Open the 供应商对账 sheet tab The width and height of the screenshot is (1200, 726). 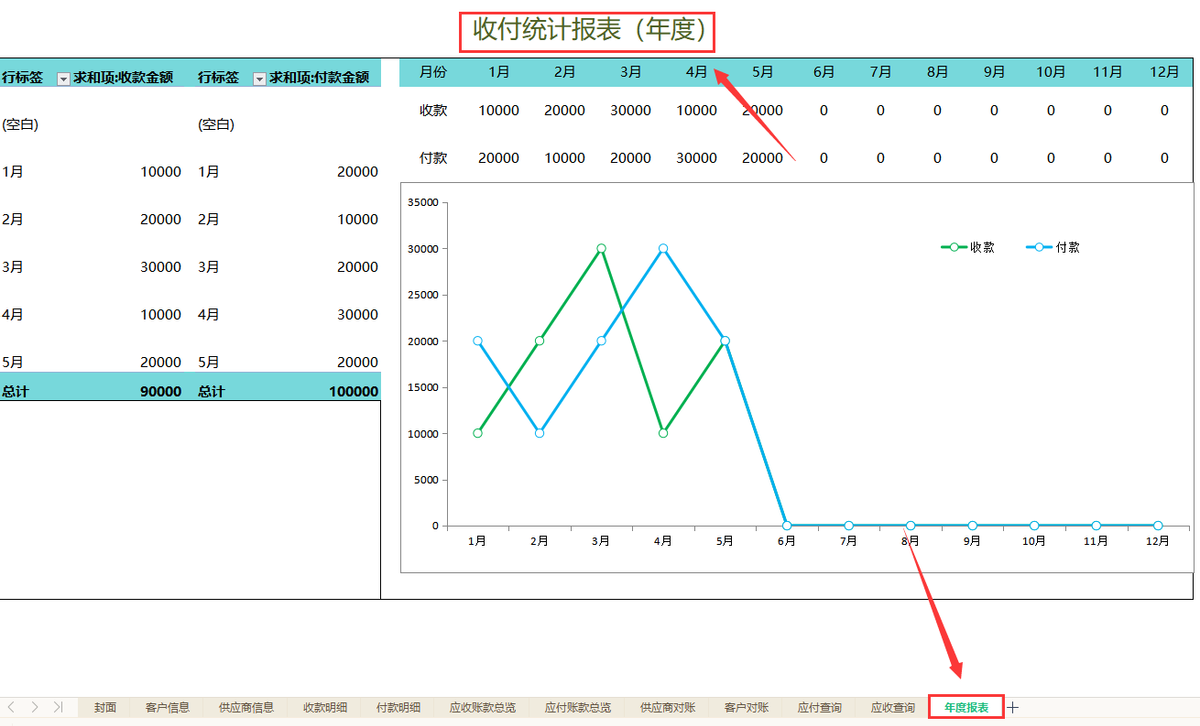[x=668, y=707]
